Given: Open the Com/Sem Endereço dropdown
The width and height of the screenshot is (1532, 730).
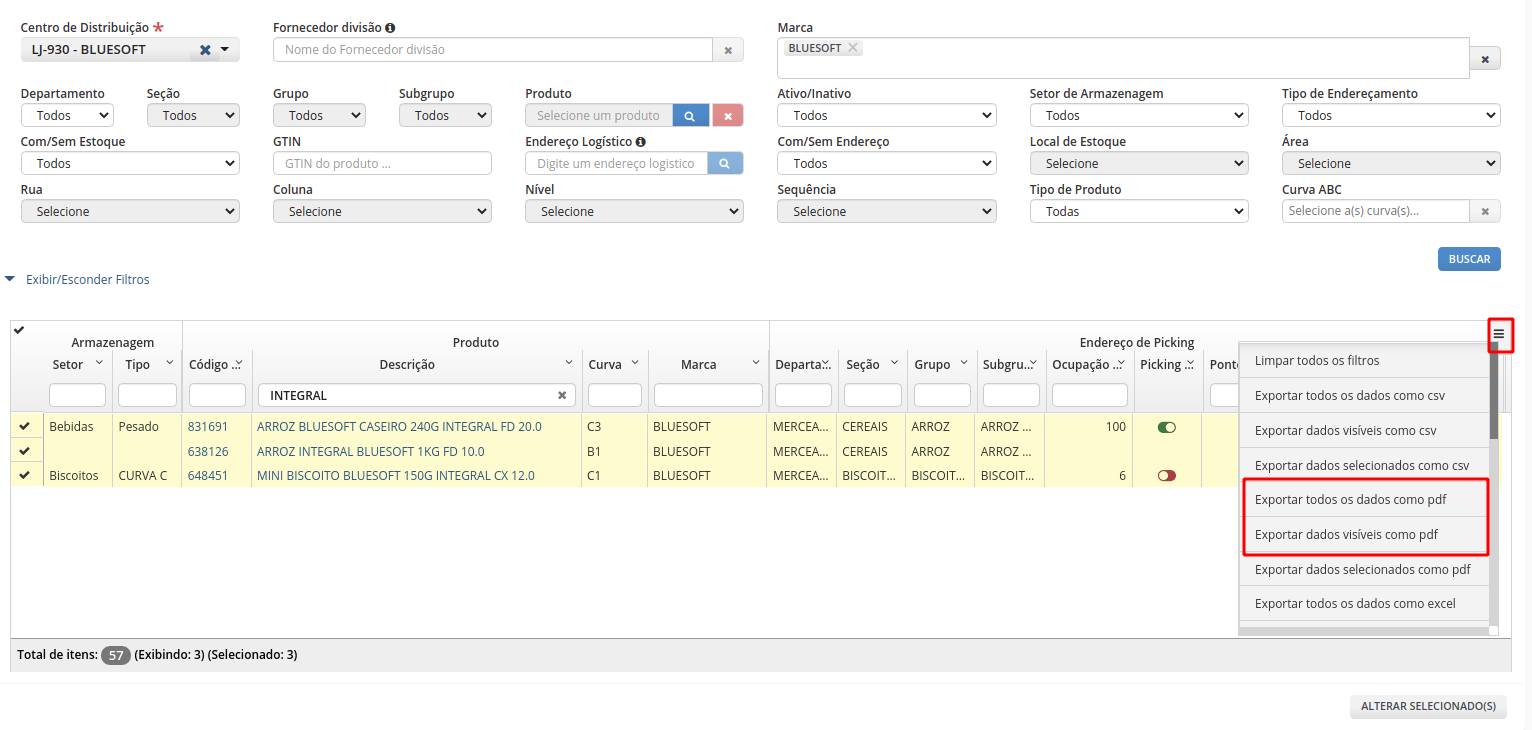Looking at the screenshot, I should [x=887, y=163].
